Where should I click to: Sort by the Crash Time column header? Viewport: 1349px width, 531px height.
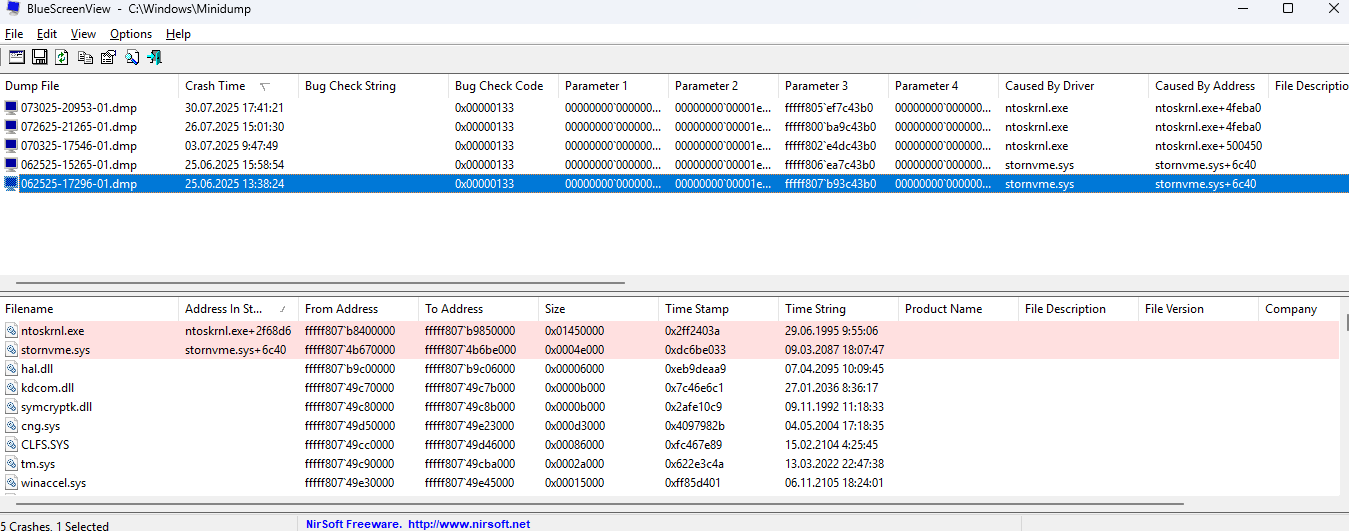point(239,86)
